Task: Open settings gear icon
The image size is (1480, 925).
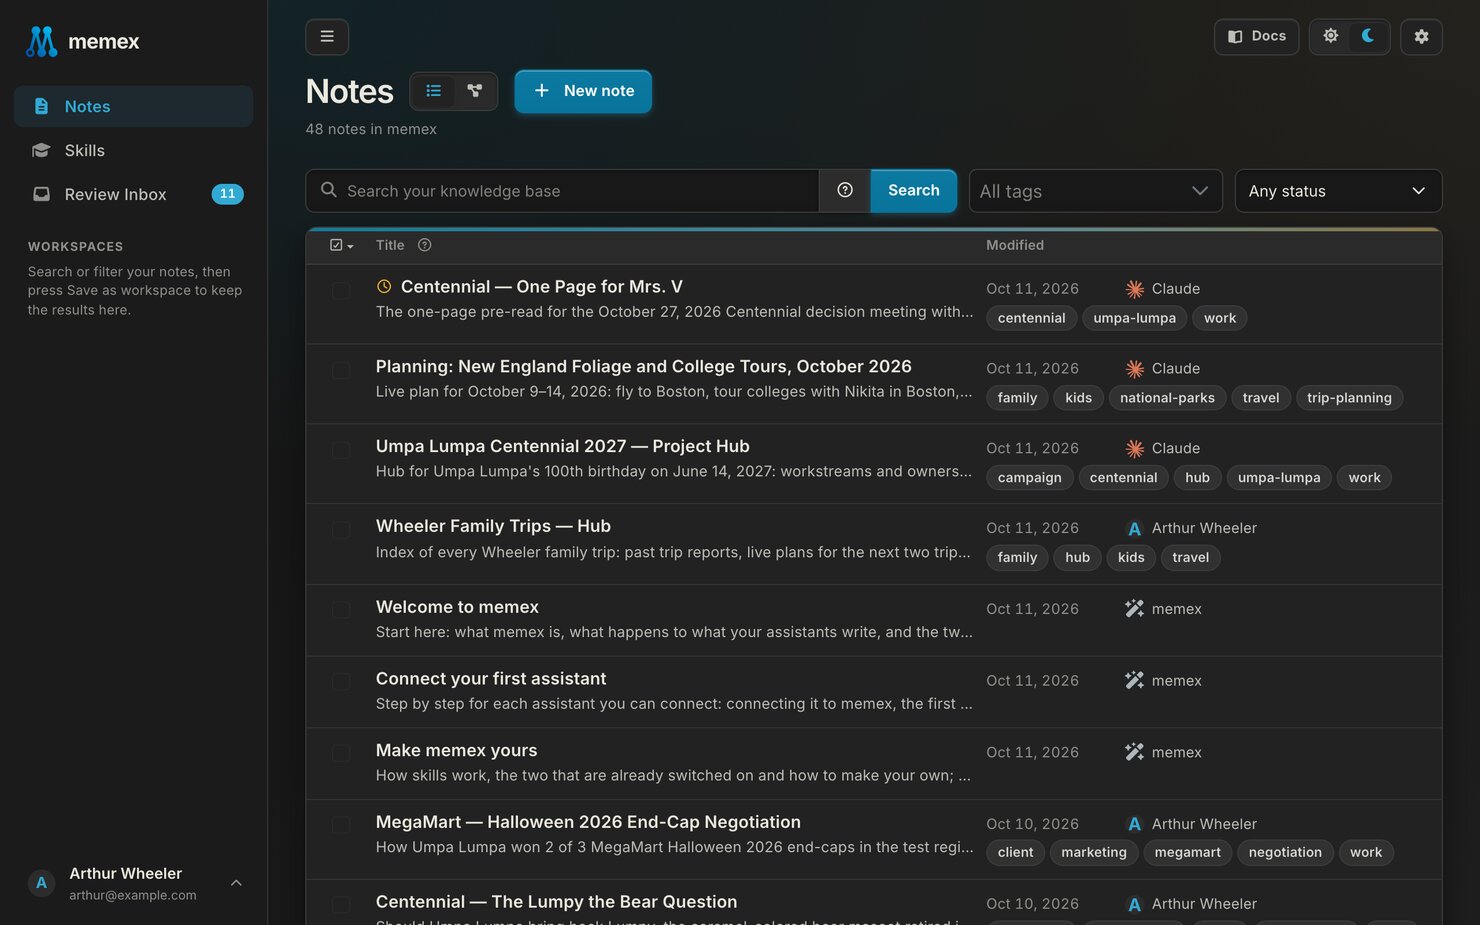Action: point(1421,37)
